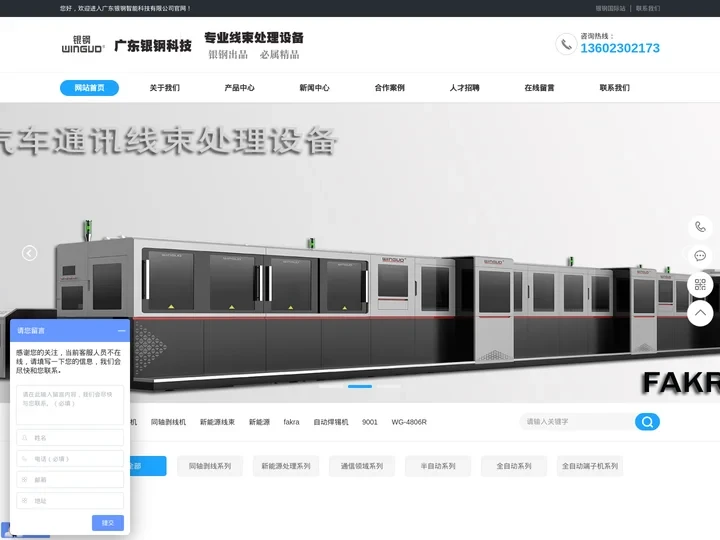Focus the keyword search input field
Screen dimensions: 720x540
[578, 422]
